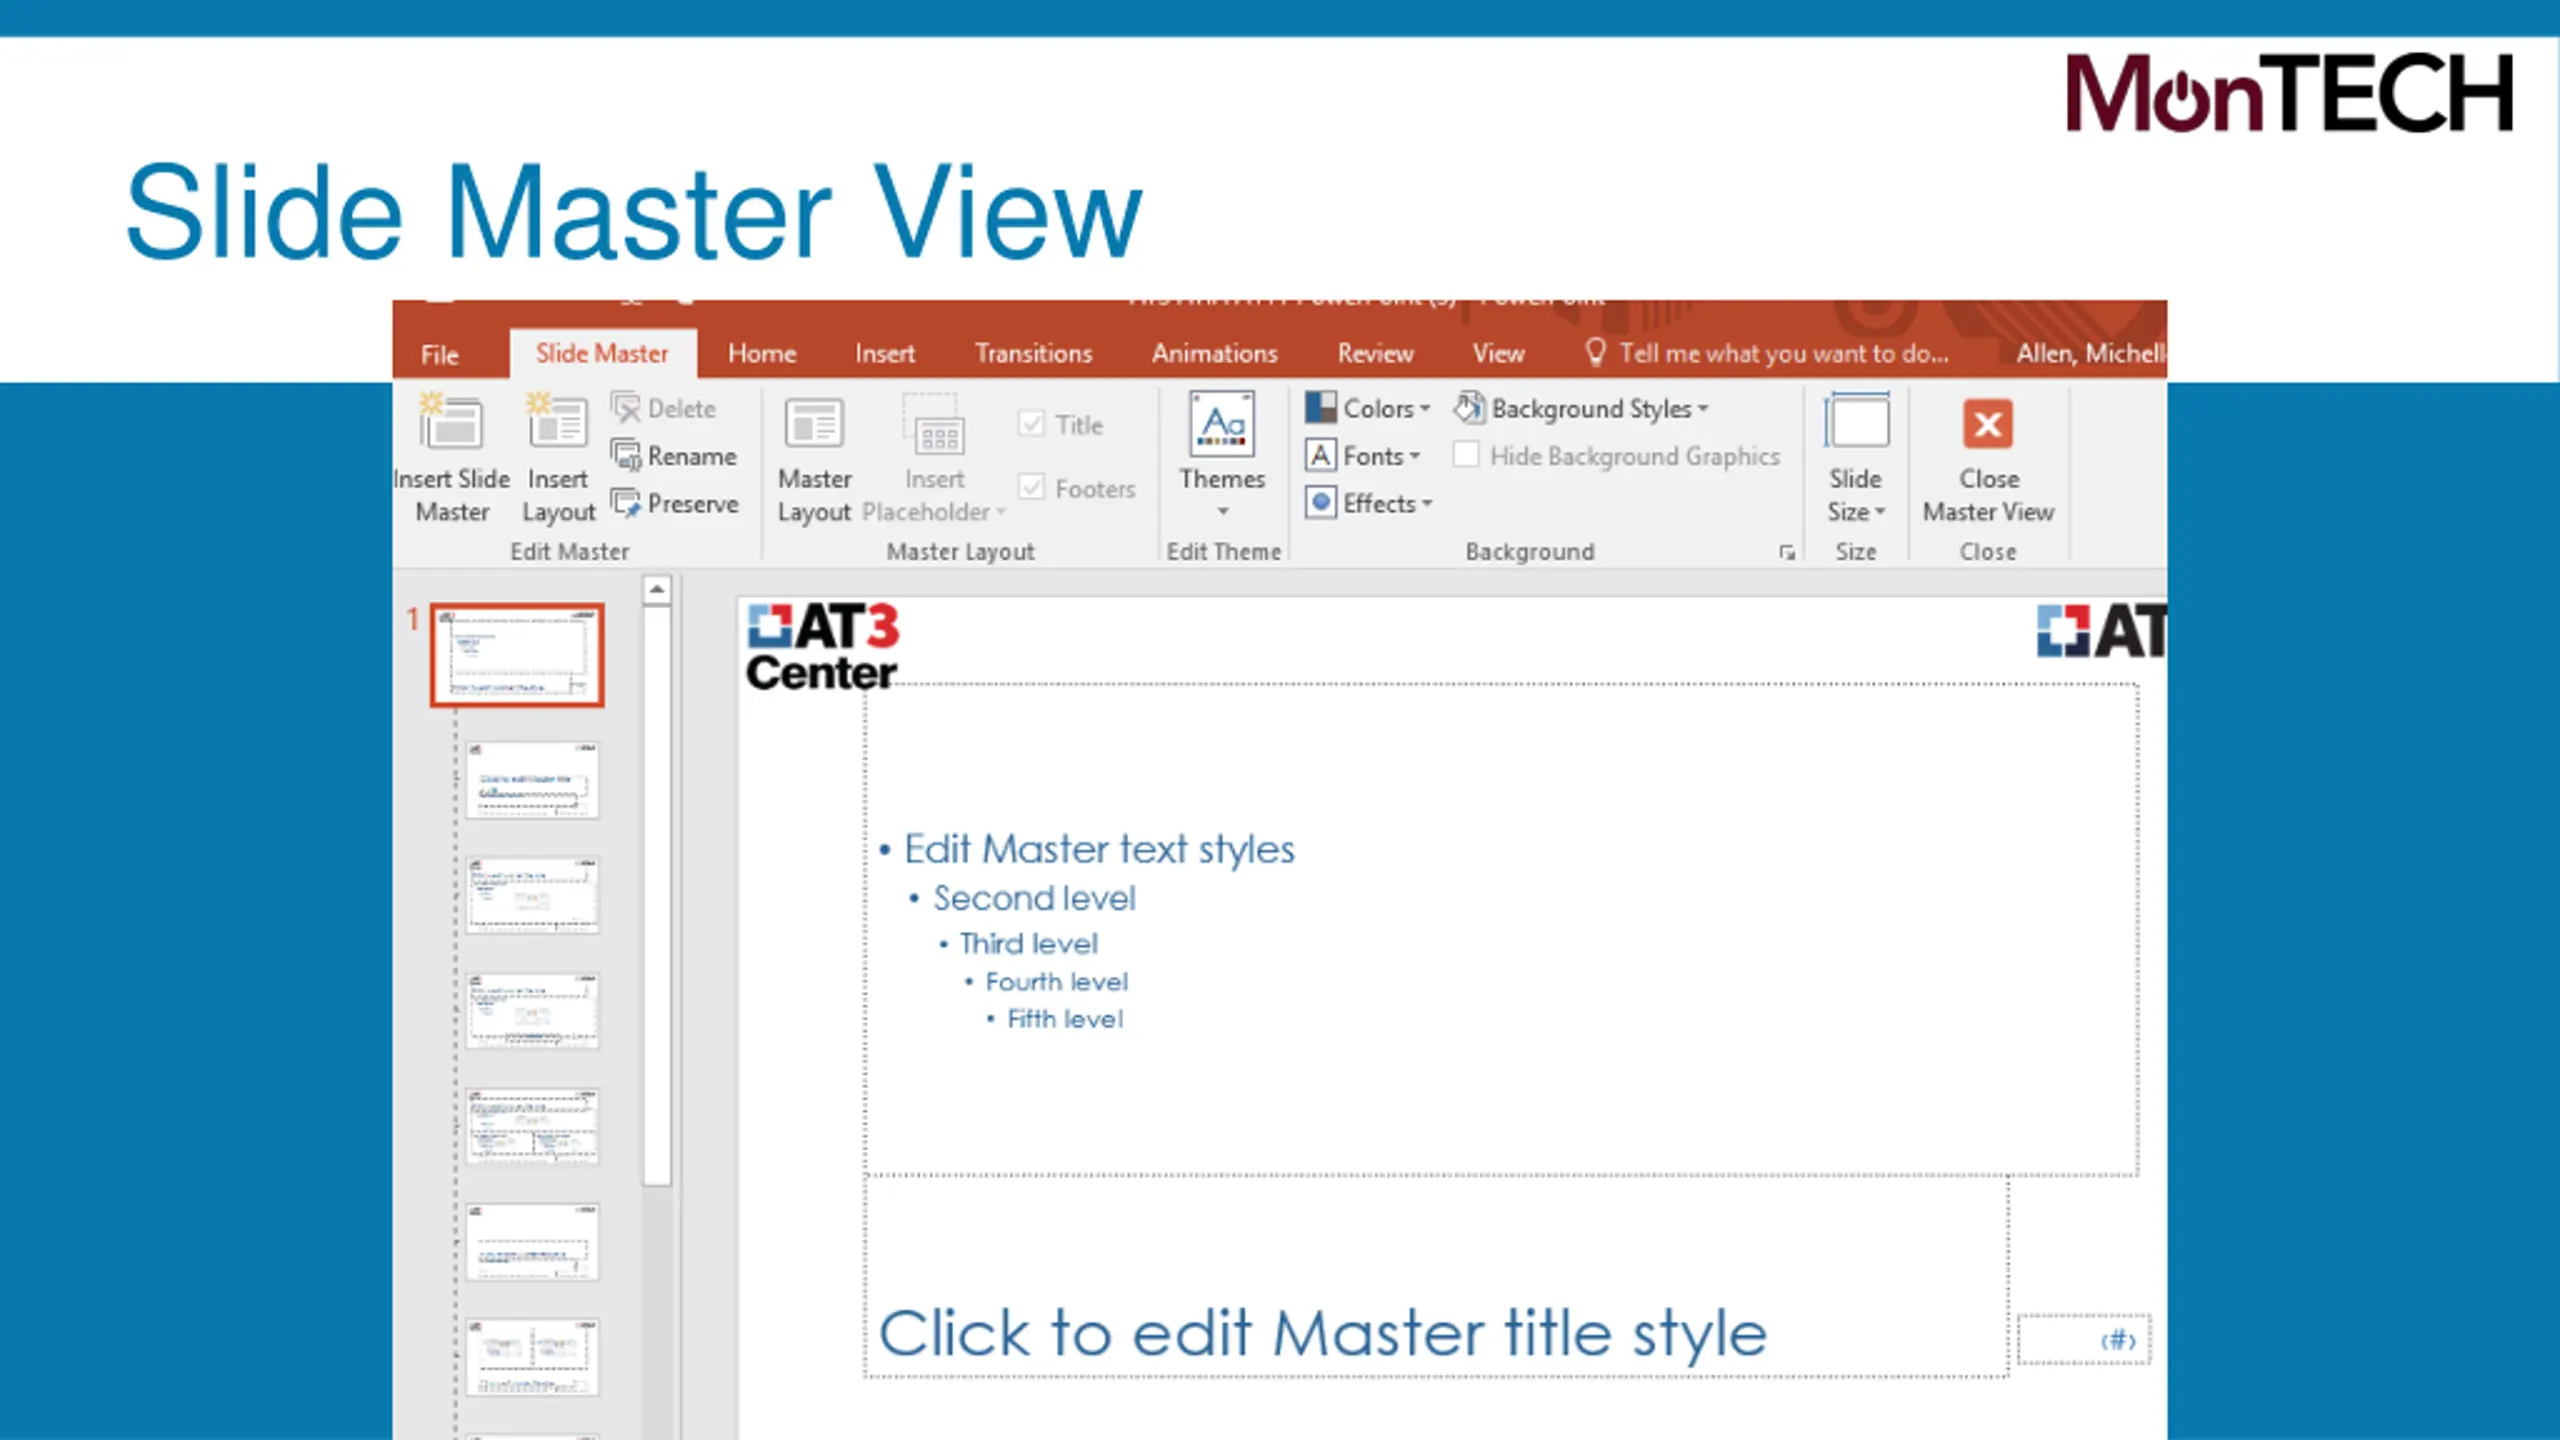Click the Tell me what you want search
The width and height of the screenshot is (2560, 1440).
pyautogui.click(x=1768, y=353)
